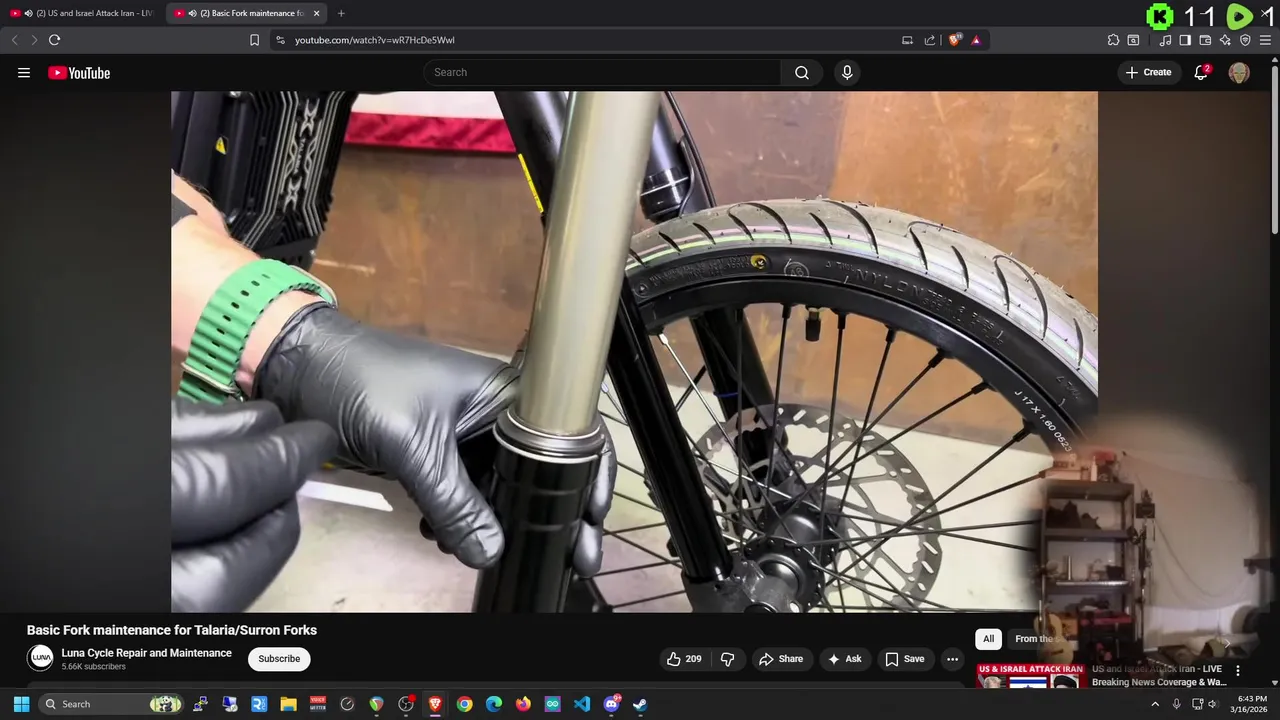Open the volume control in system tray
Image resolution: width=1280 pixels, height=720 pixels.
(1213, 704)
